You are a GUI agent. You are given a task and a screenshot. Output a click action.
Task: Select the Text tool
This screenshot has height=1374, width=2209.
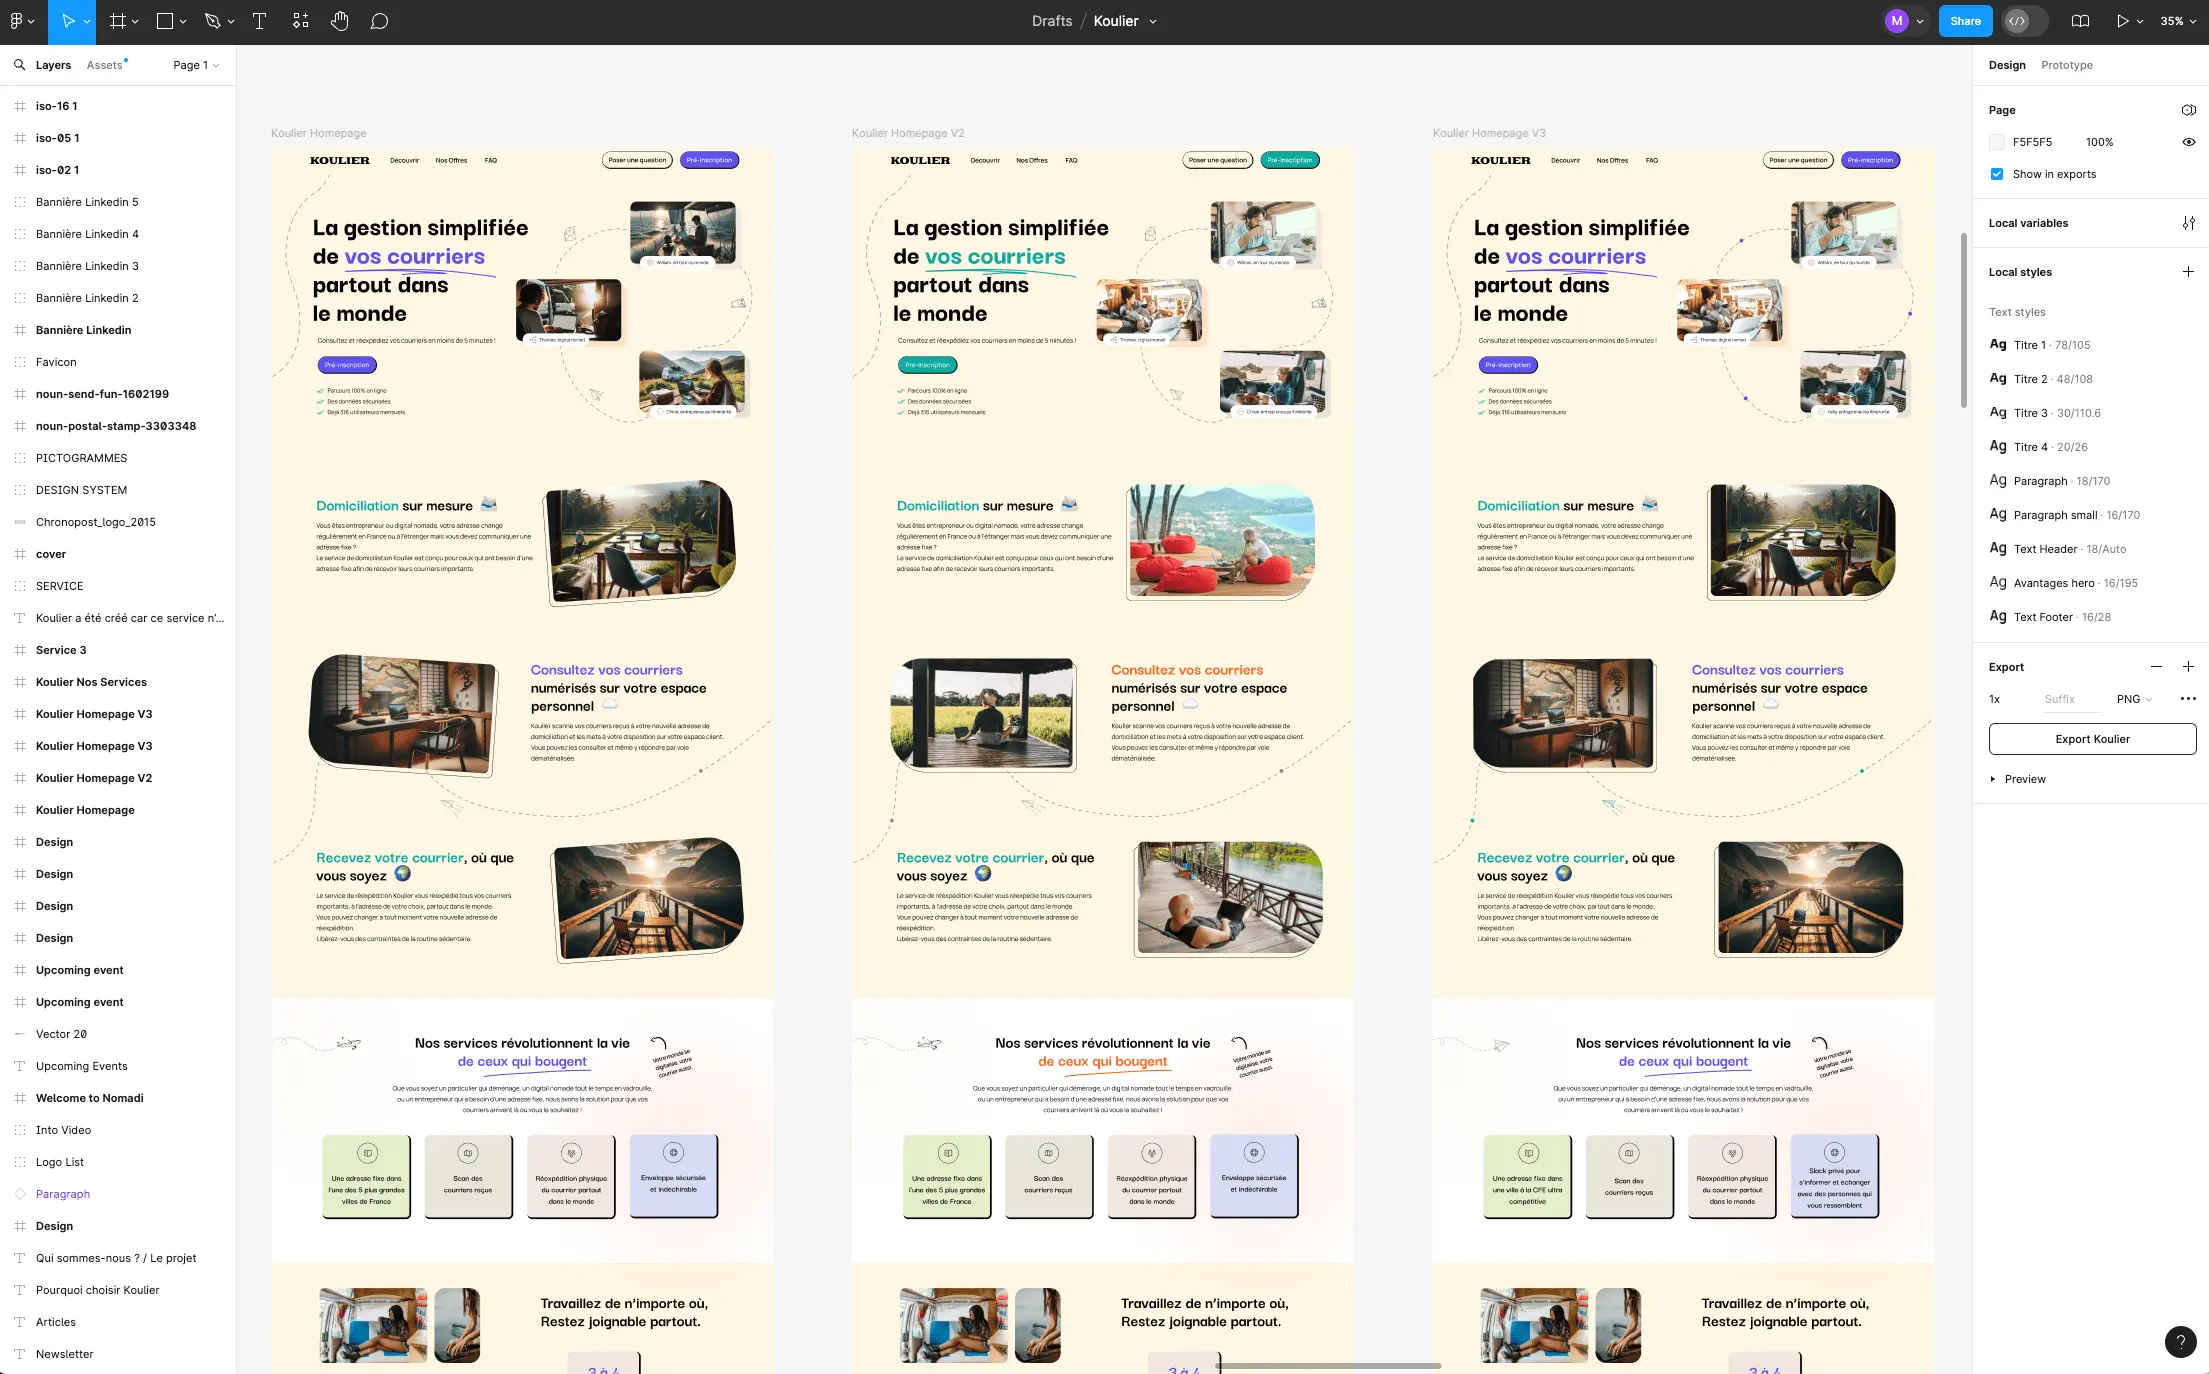[259, 21]
